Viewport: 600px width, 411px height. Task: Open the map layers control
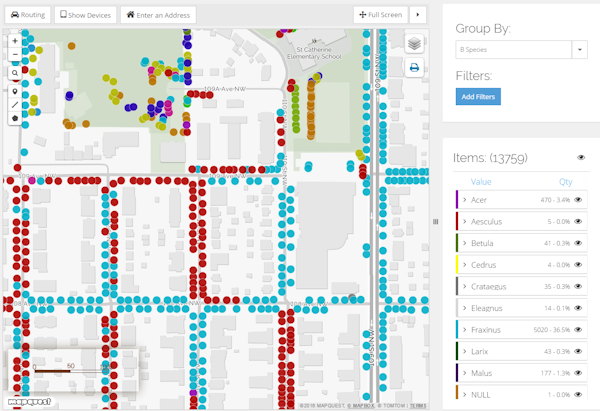[x=414, y=44]
